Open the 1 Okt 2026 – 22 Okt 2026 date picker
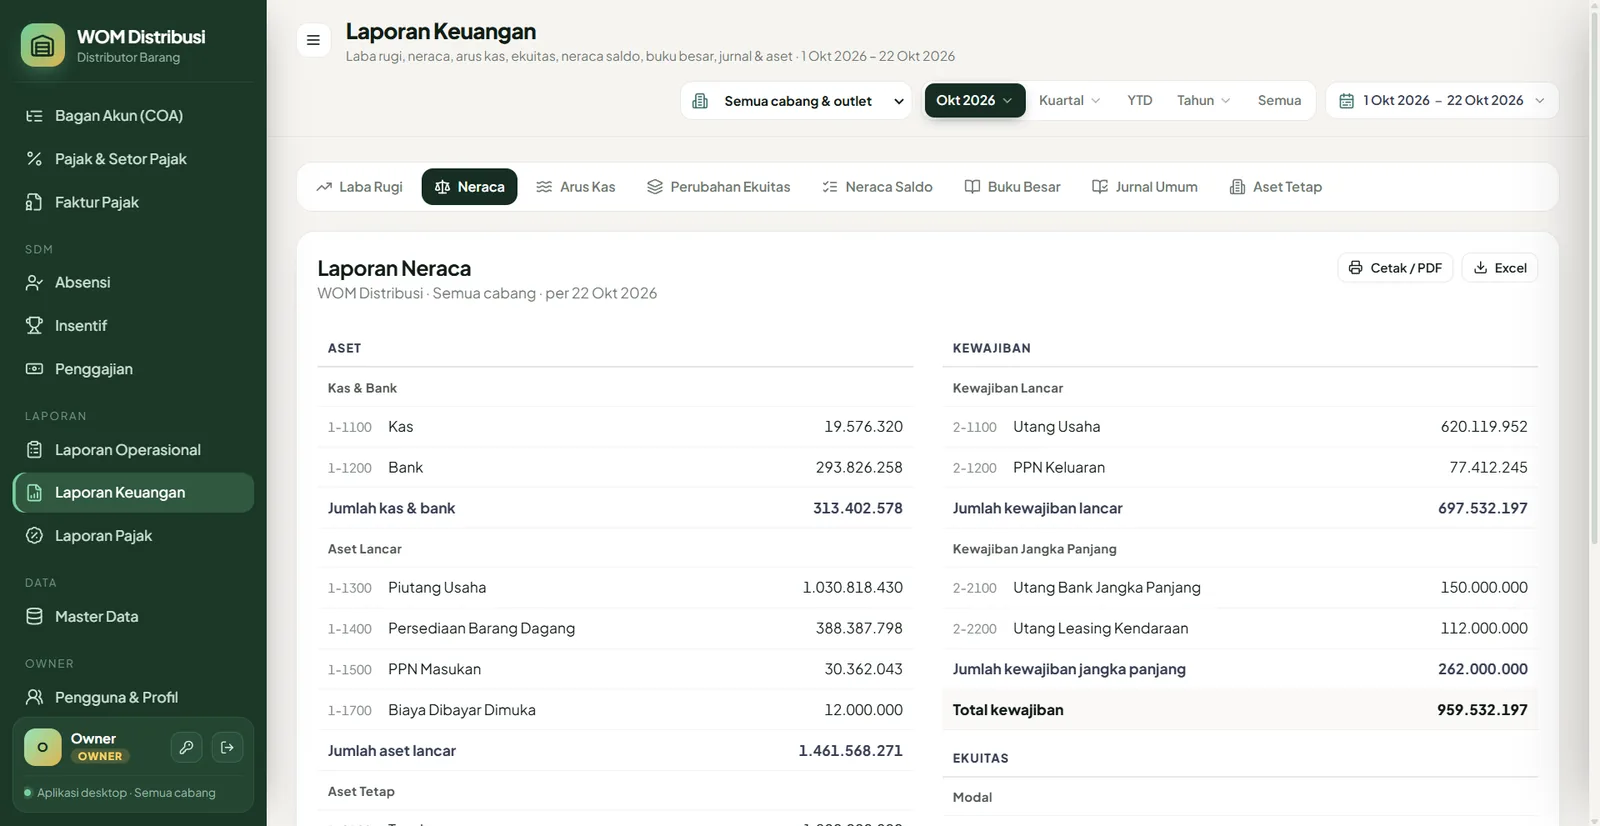The image size is (1600, 826). click(1442, 100)
